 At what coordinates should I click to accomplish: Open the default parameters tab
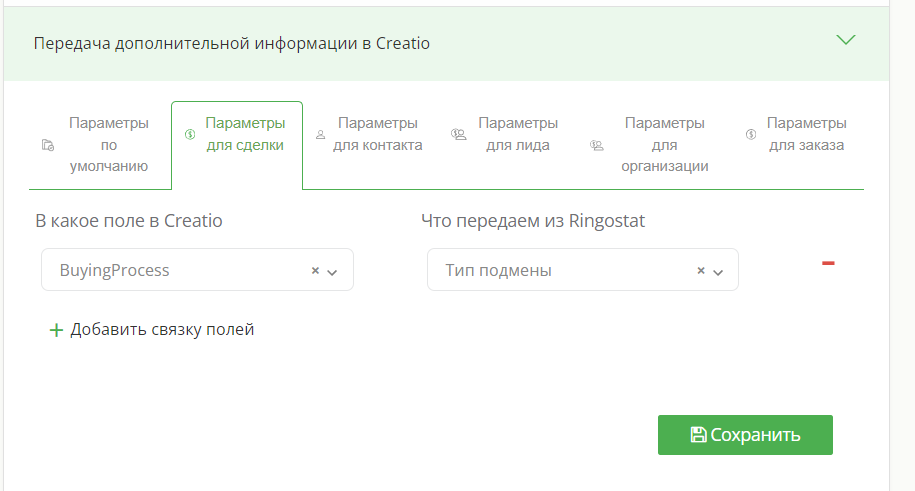[100, 145]
